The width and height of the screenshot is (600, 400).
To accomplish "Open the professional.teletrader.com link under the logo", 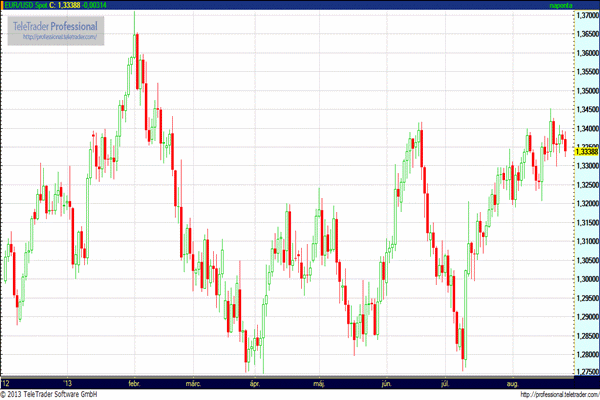I will click(58, 37).
